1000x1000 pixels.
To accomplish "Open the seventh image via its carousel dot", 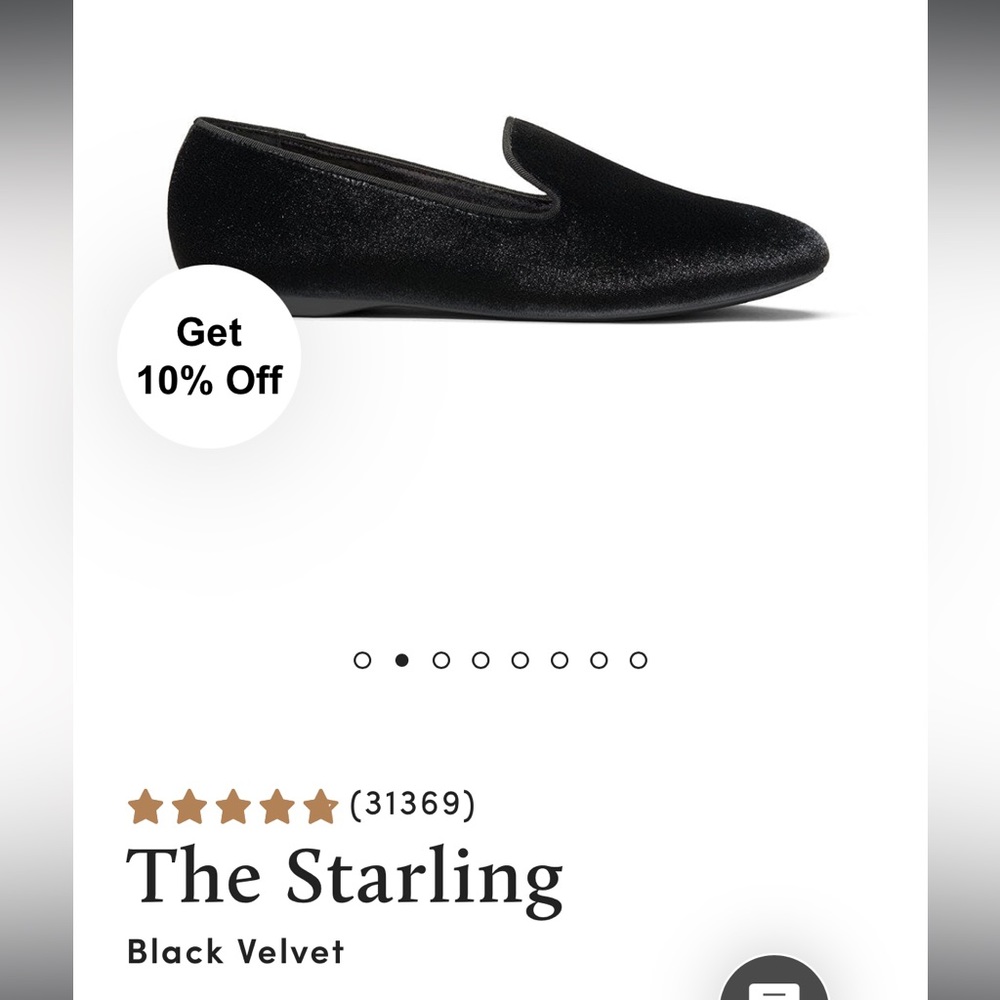I will click(x=599, y=659).
